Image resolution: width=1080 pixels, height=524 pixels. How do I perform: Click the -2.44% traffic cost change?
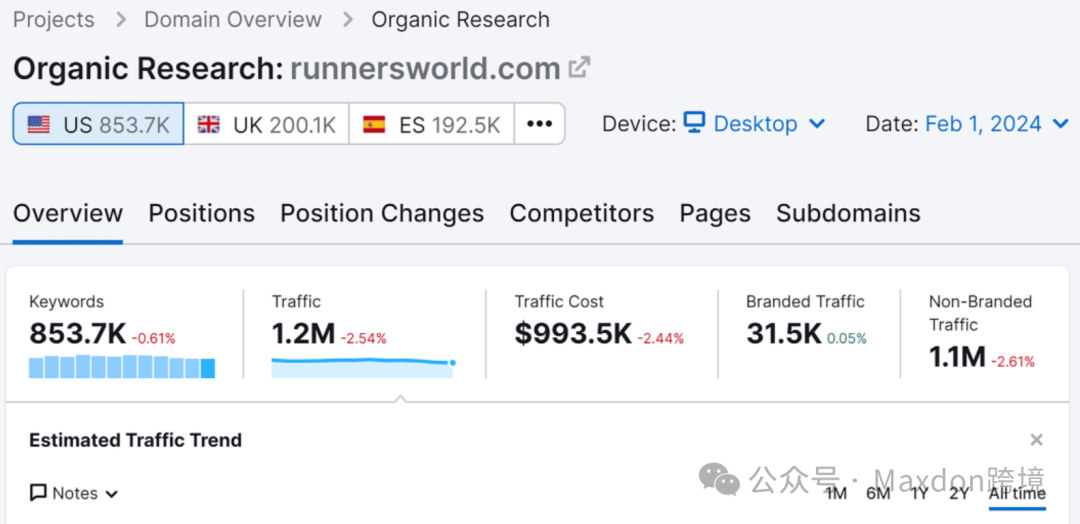661,339
